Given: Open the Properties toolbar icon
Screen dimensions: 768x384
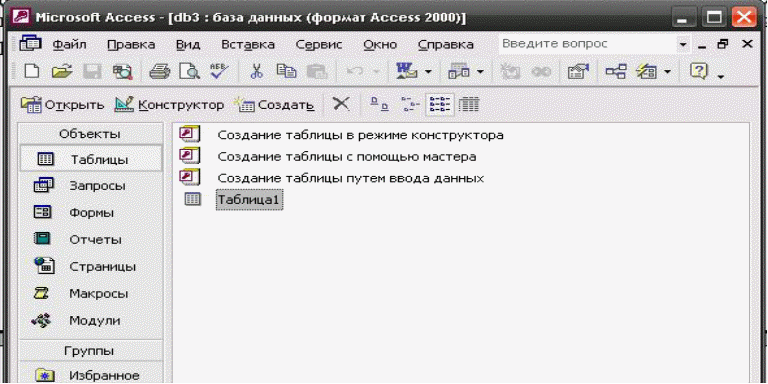Looking at the screenshot, I should [578, 72].
